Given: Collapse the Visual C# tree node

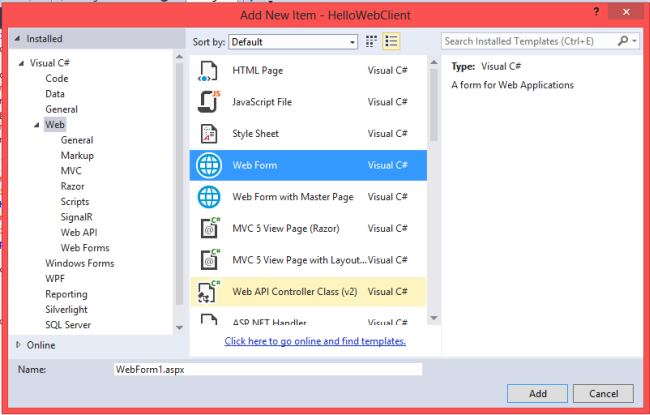Looking at the screenshot, I should click(21, 63).
